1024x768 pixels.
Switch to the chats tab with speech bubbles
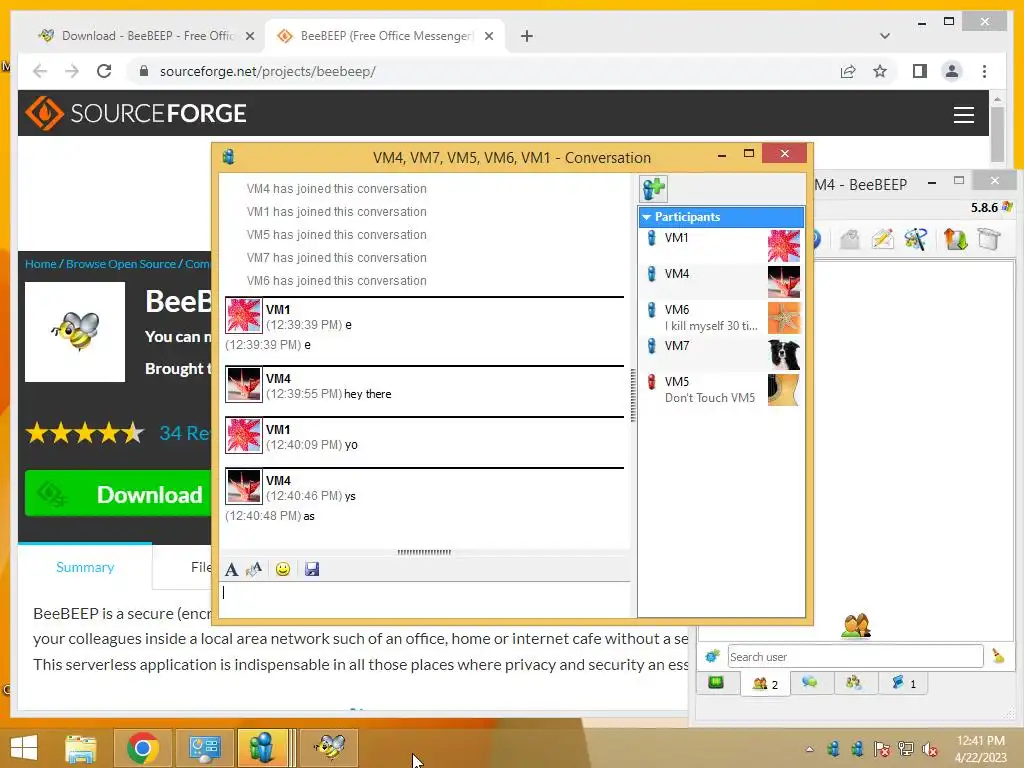[810, 683]
